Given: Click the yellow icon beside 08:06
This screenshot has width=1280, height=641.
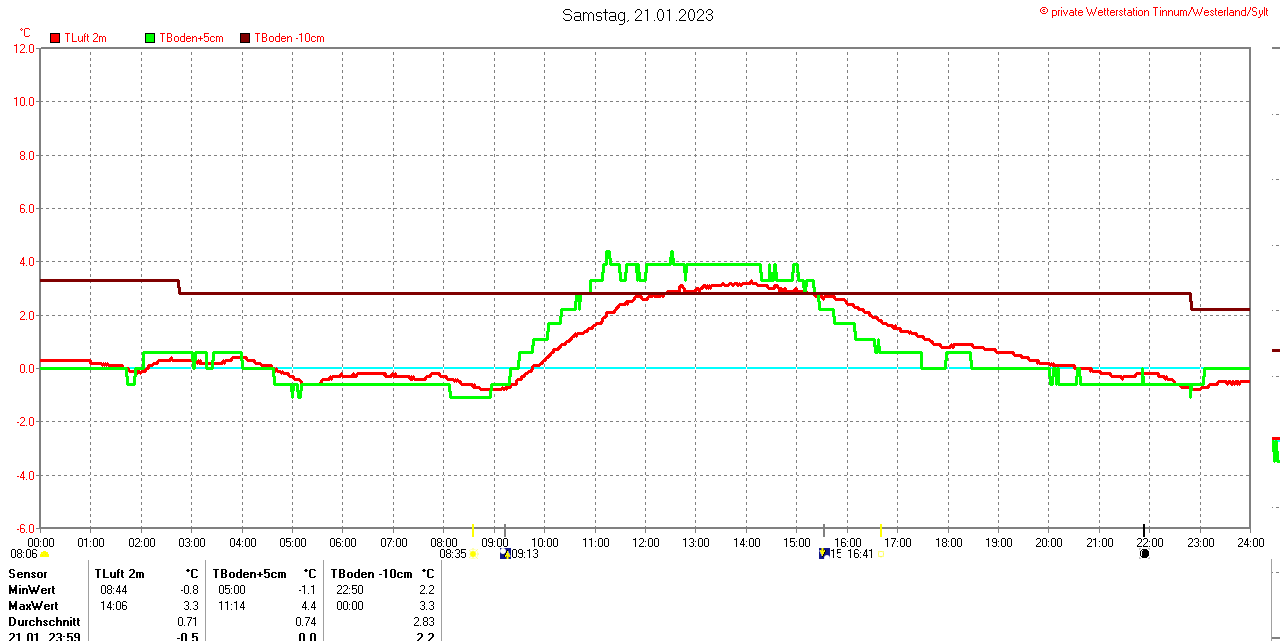Looking at the screenshot, I should (45, 553).
